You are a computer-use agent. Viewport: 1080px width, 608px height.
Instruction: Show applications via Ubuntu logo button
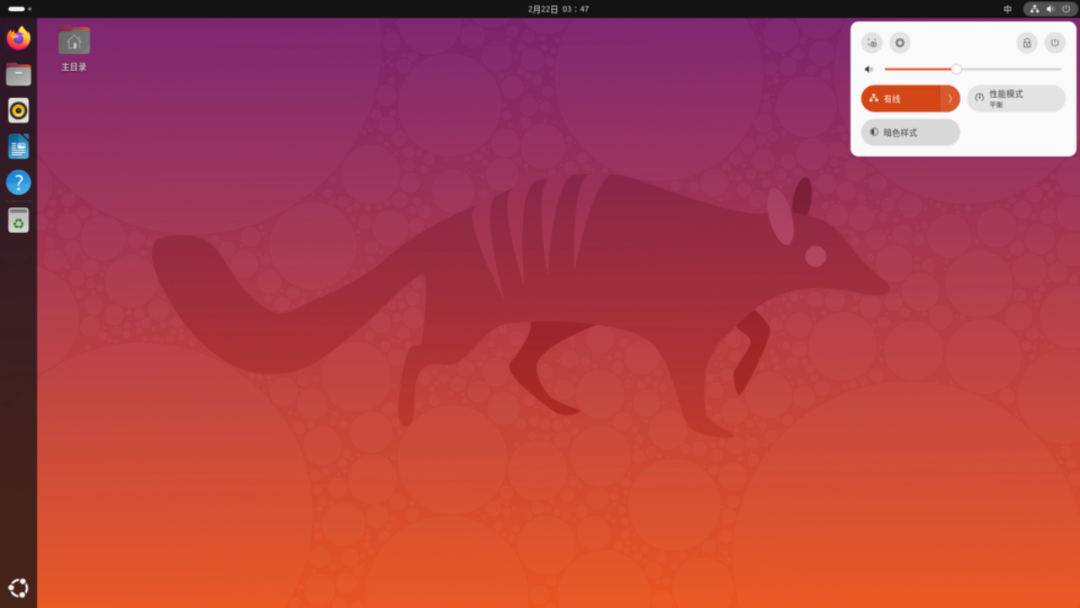click(19, 588)
